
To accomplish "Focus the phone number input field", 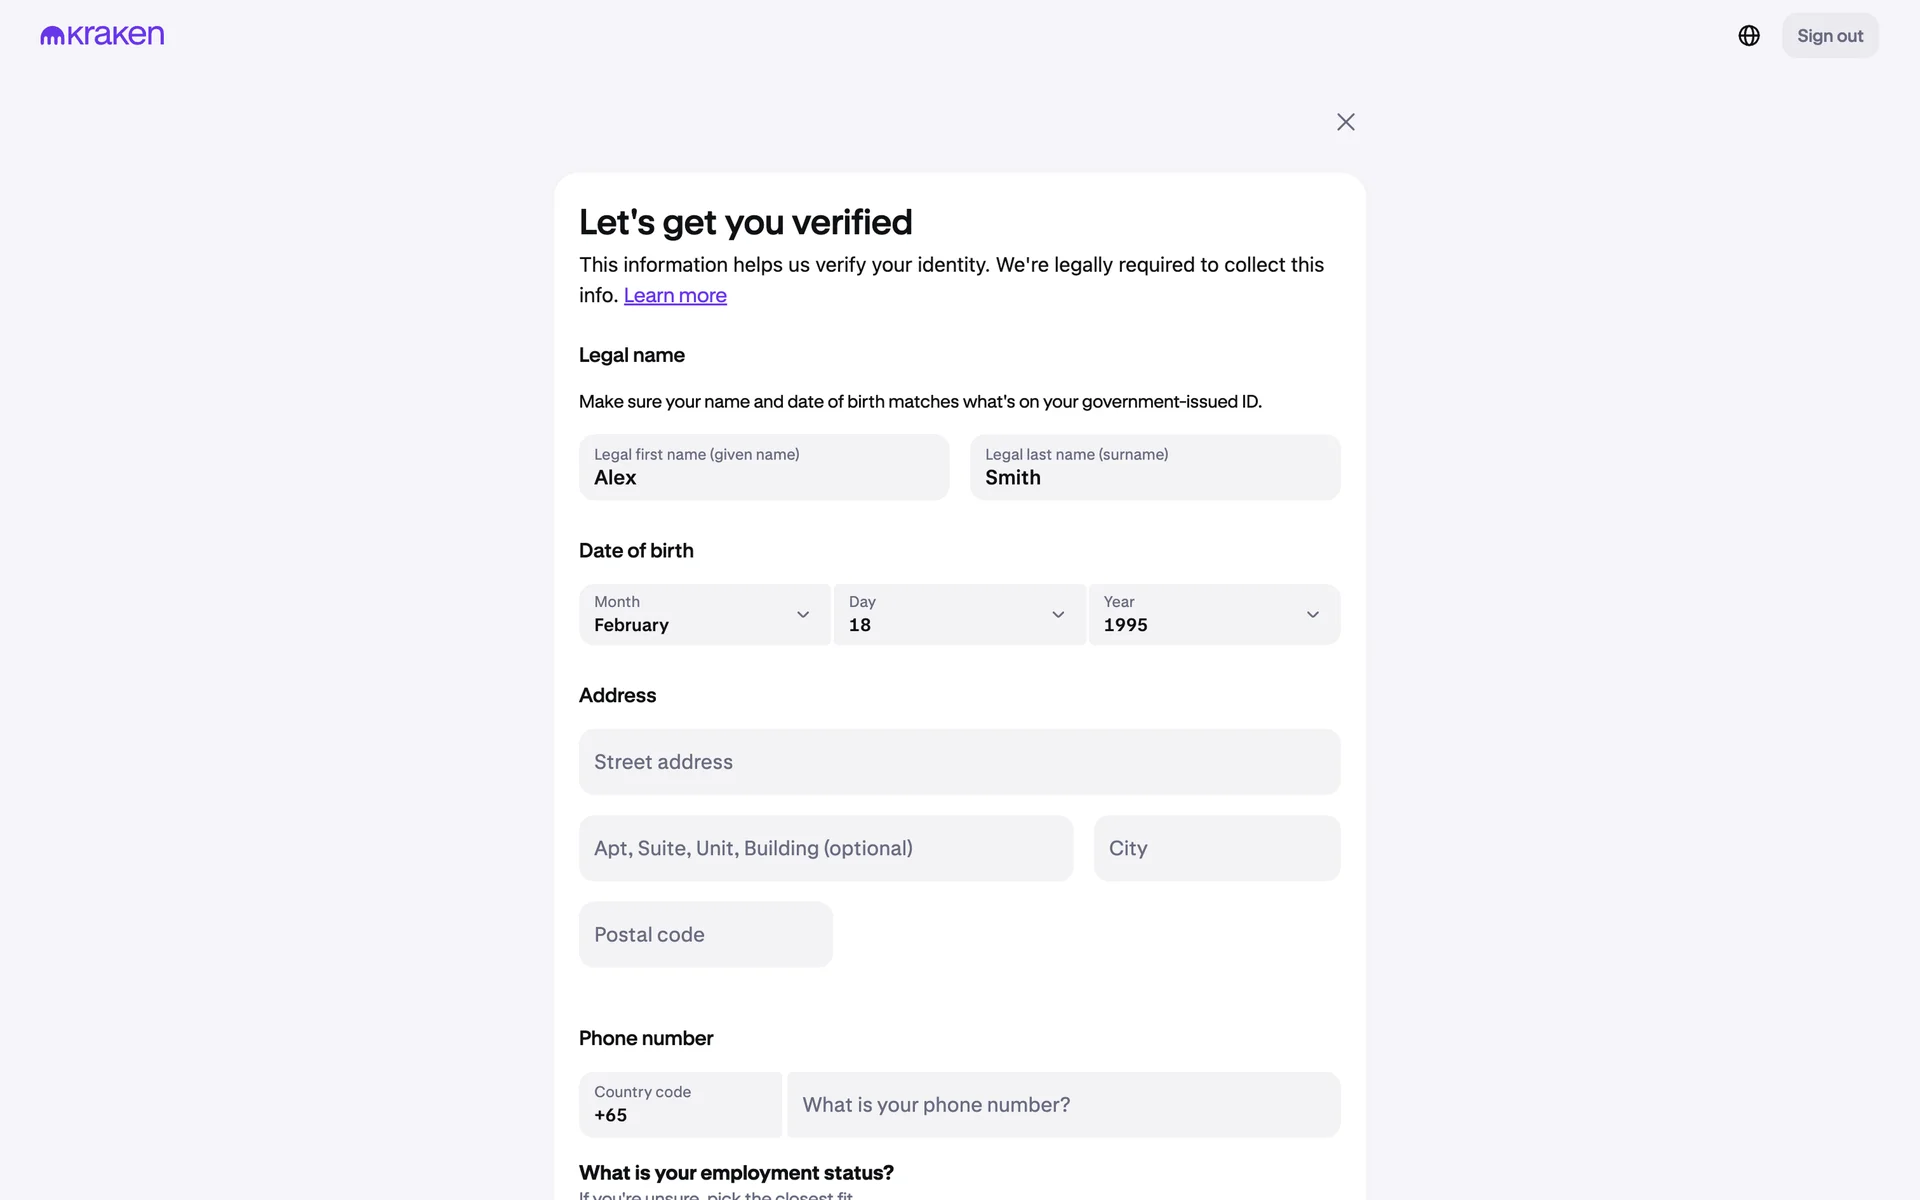I will 1063,1105.
